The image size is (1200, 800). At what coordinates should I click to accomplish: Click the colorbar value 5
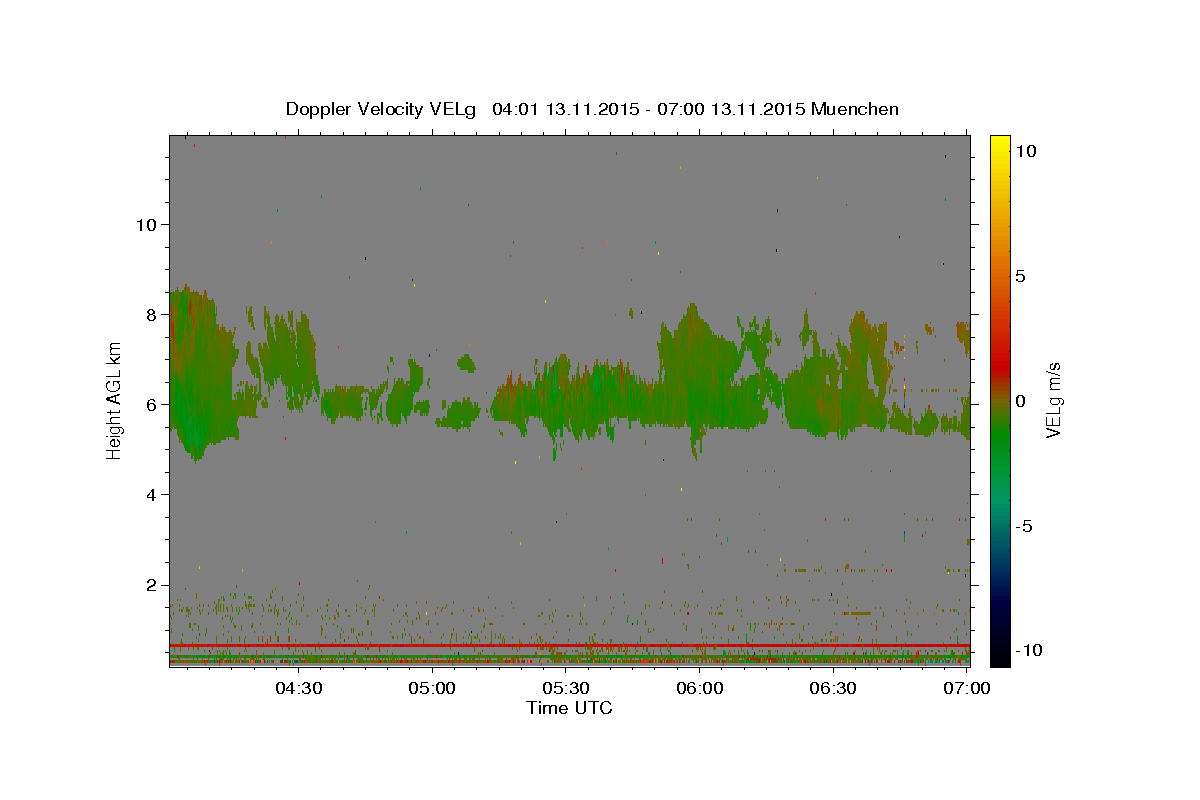click(1020, 275)
